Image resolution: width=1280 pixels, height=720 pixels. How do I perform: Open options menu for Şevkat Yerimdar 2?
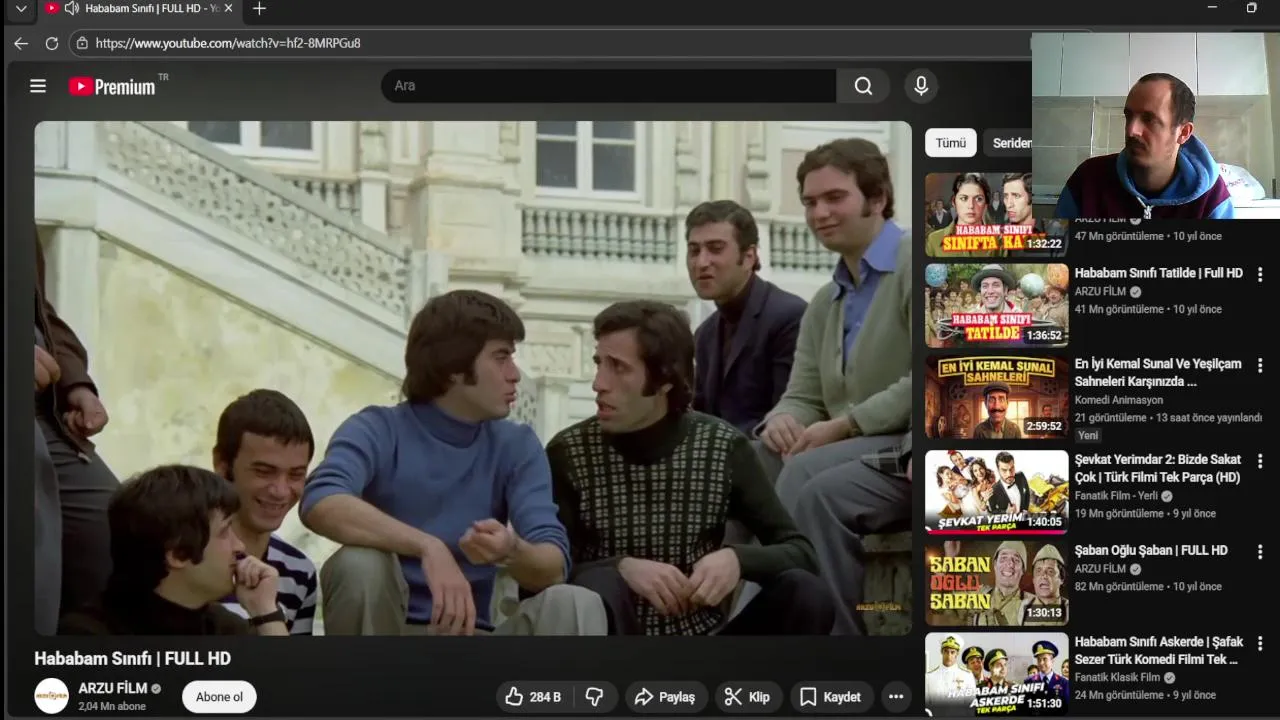(1260, 460)
